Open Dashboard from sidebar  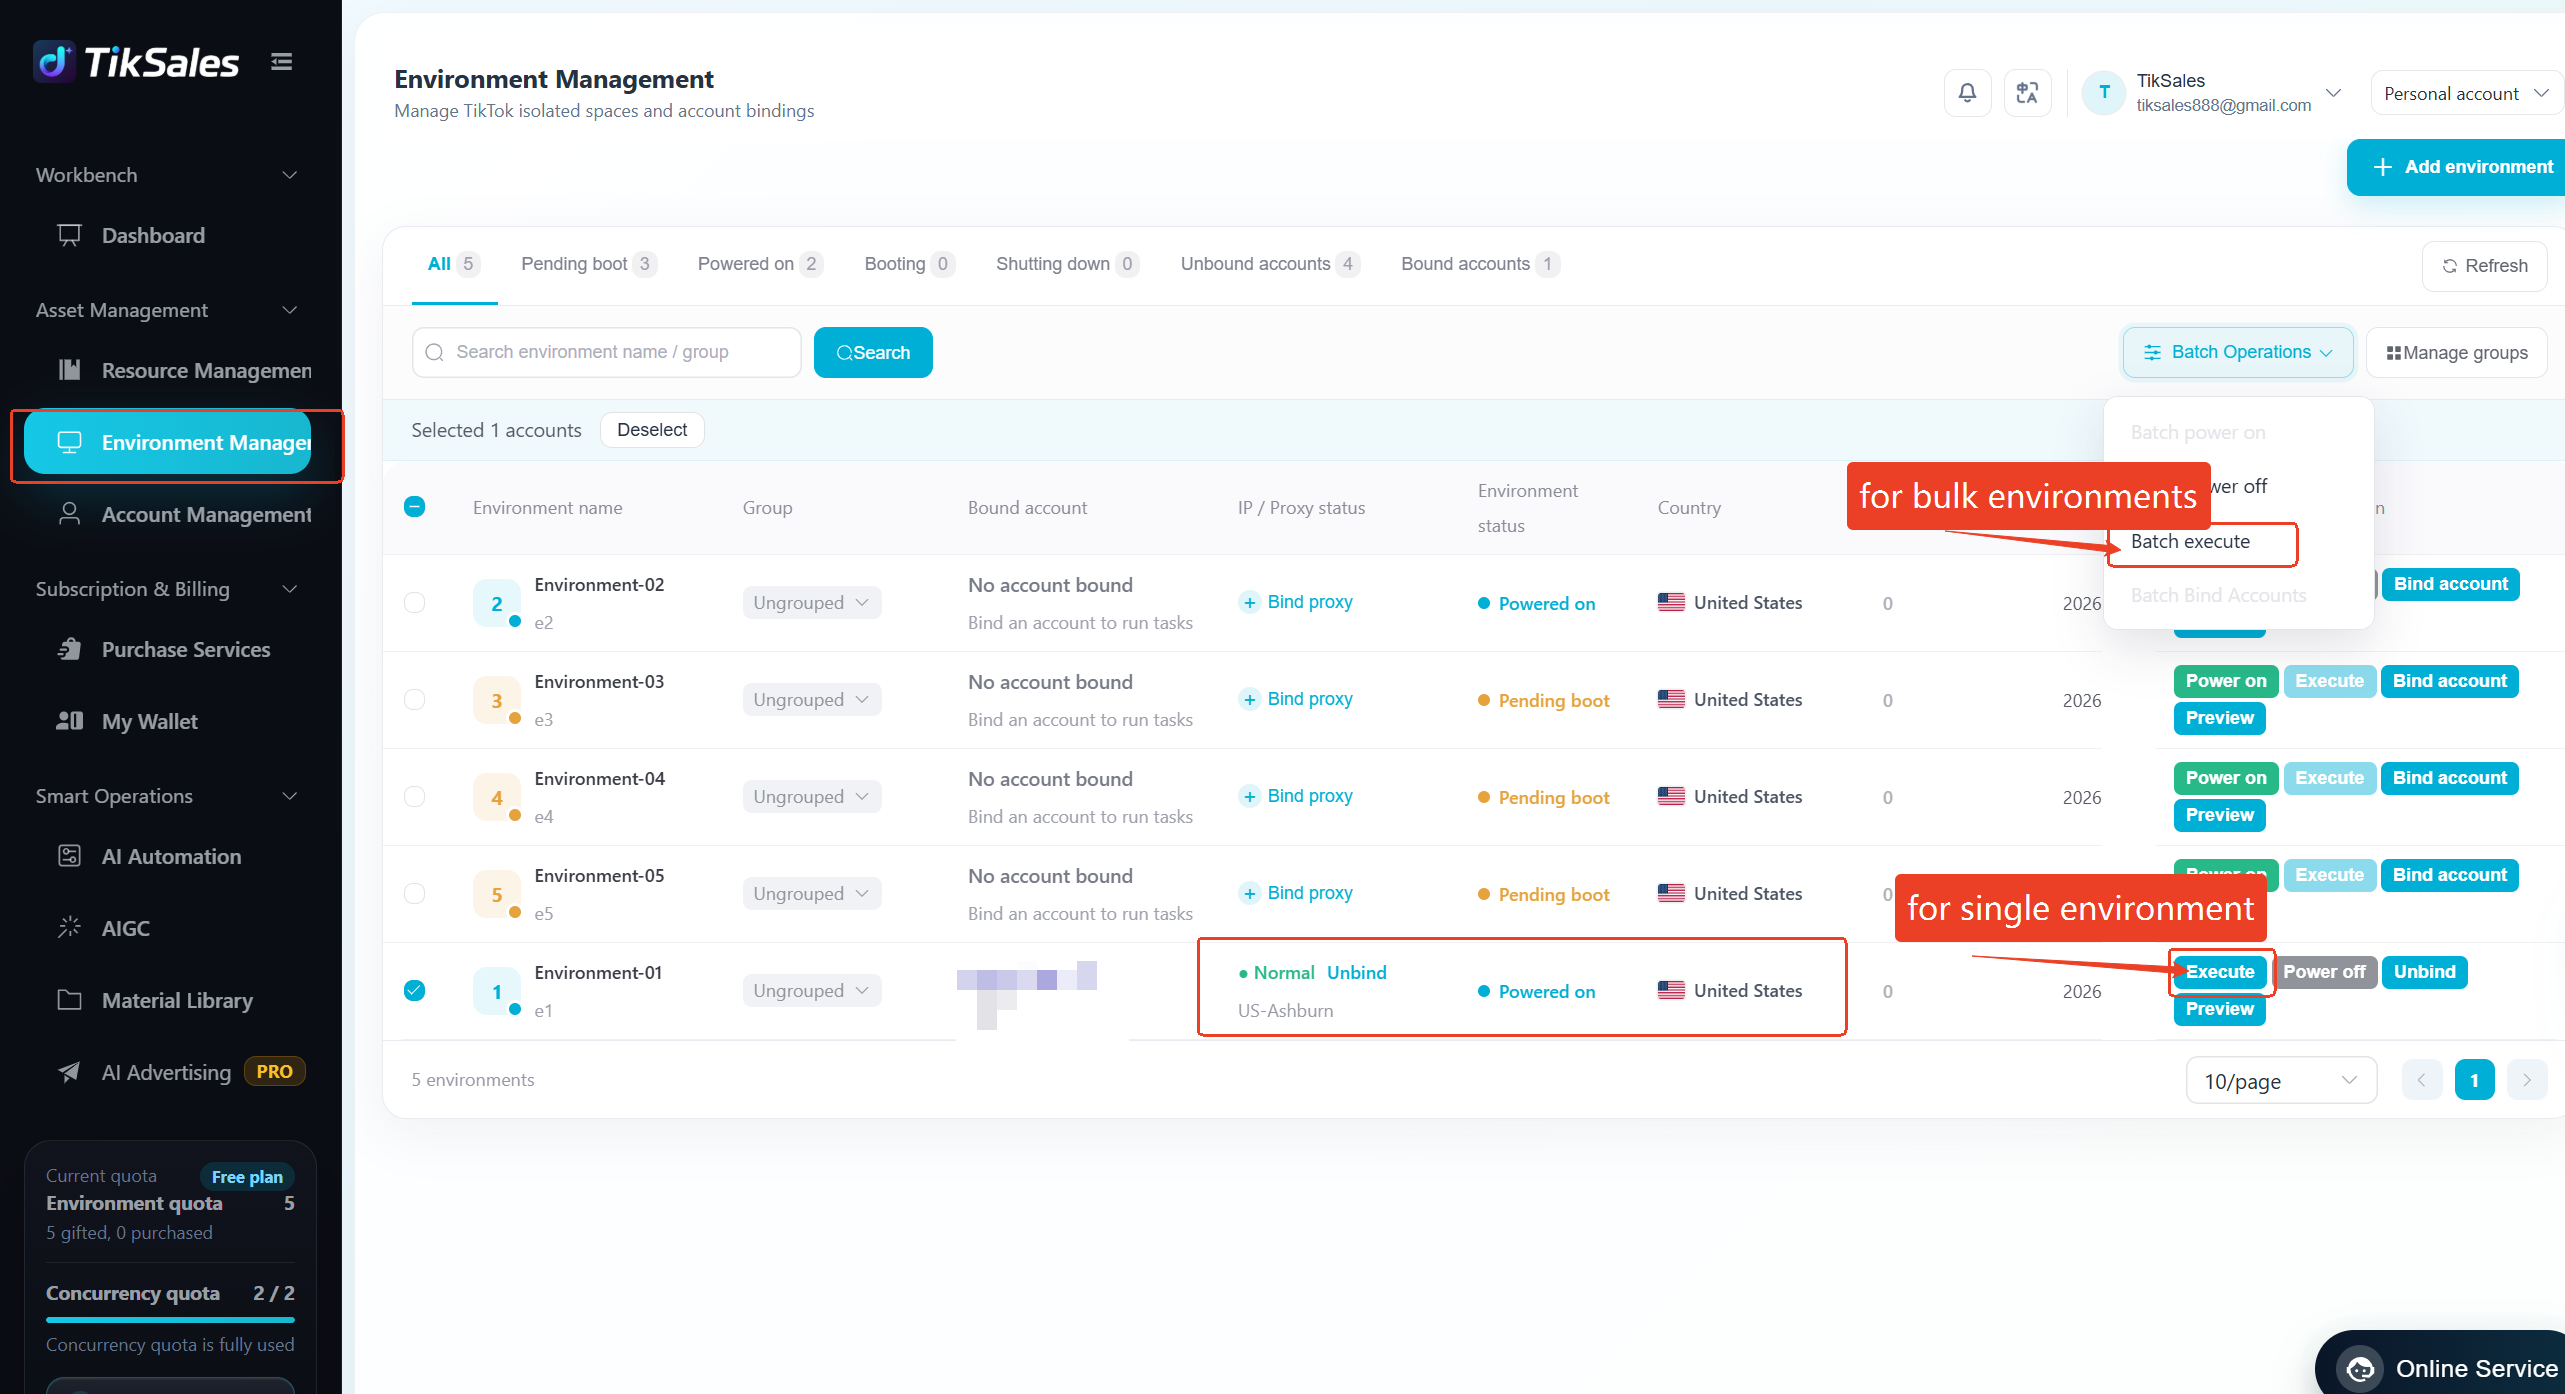153,235
